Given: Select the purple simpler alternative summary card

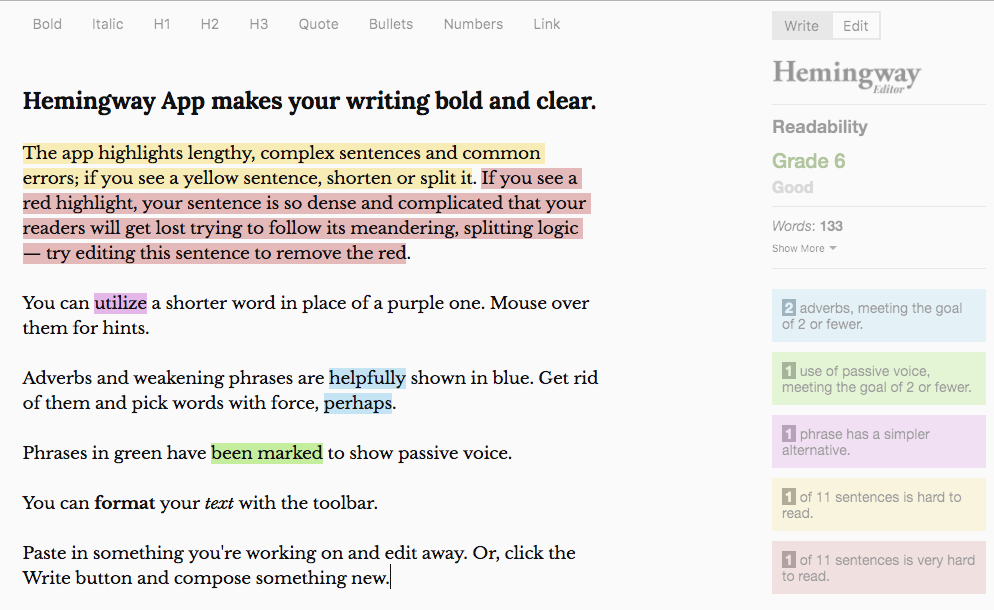Looking at the screenshot, I should pos(879,441).
